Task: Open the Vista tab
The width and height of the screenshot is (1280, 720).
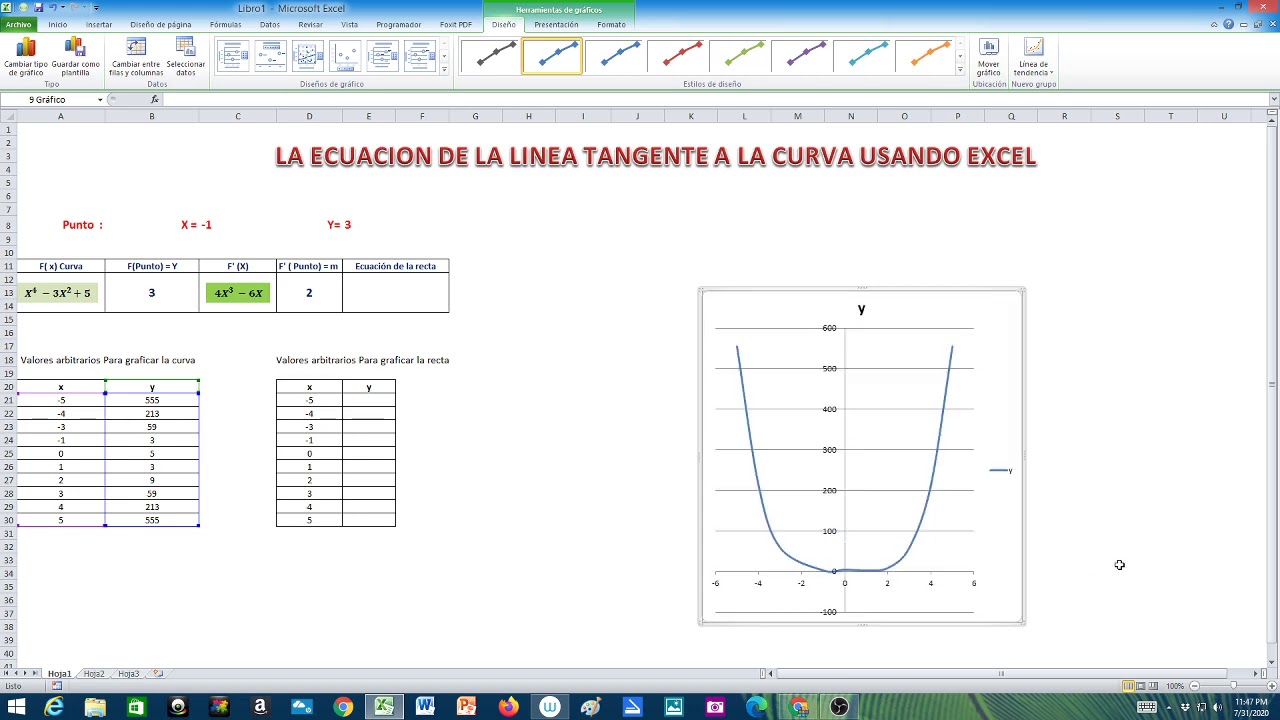Action: [x=349, y=24]
